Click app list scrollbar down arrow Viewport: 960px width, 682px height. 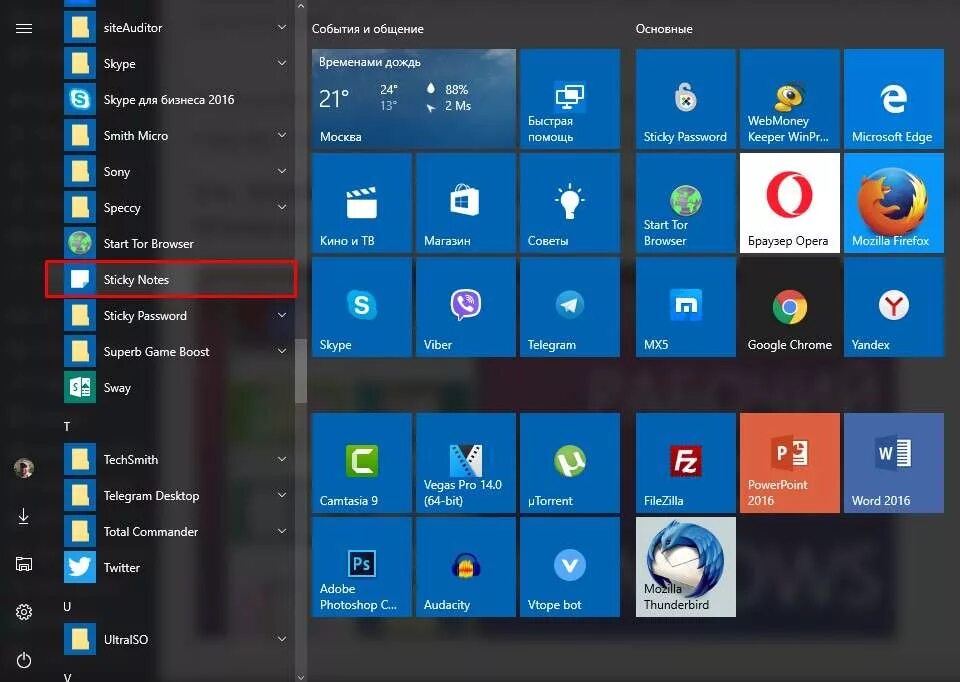click(301, 676)
